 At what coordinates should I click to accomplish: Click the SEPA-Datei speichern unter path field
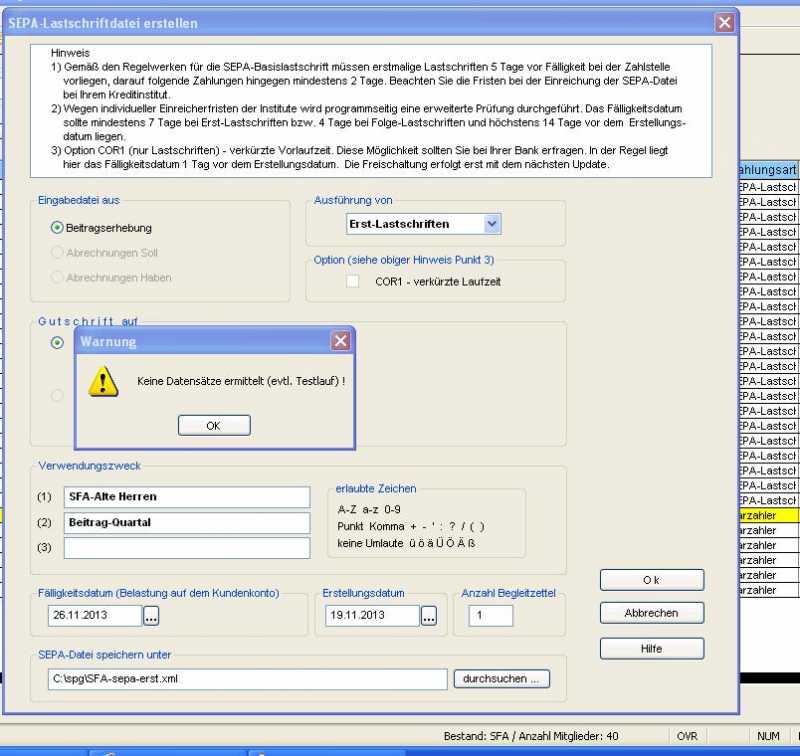[247, 679]
